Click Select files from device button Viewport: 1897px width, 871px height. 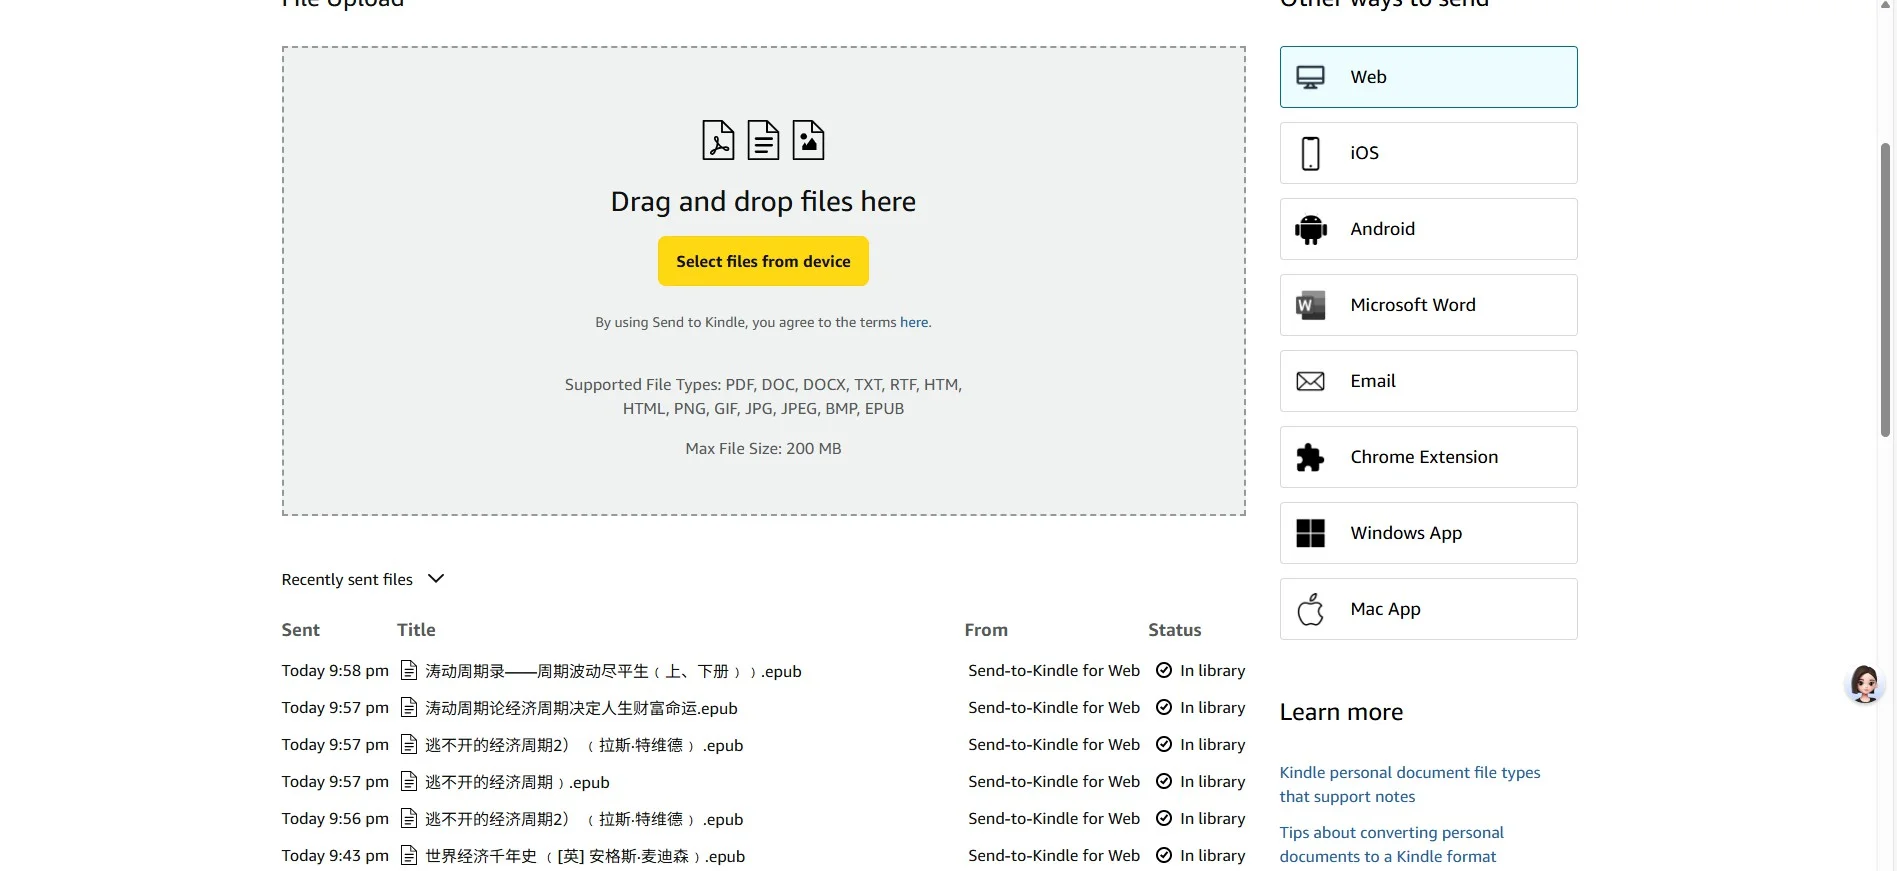point(763,261)
